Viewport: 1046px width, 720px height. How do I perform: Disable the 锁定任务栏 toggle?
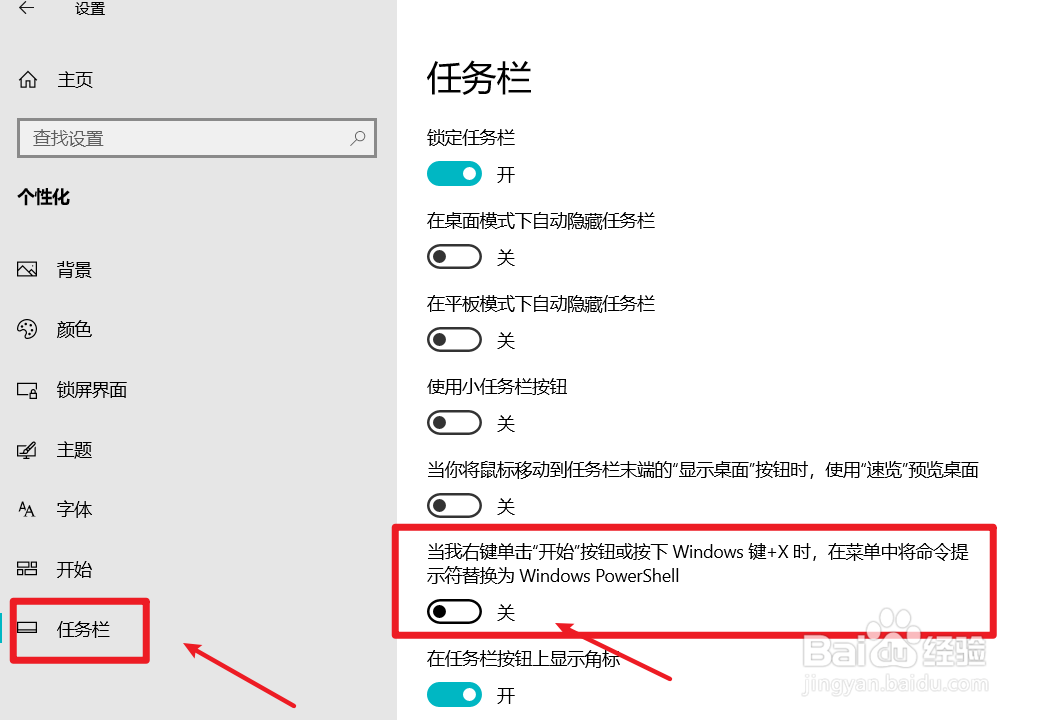[454, 173]
